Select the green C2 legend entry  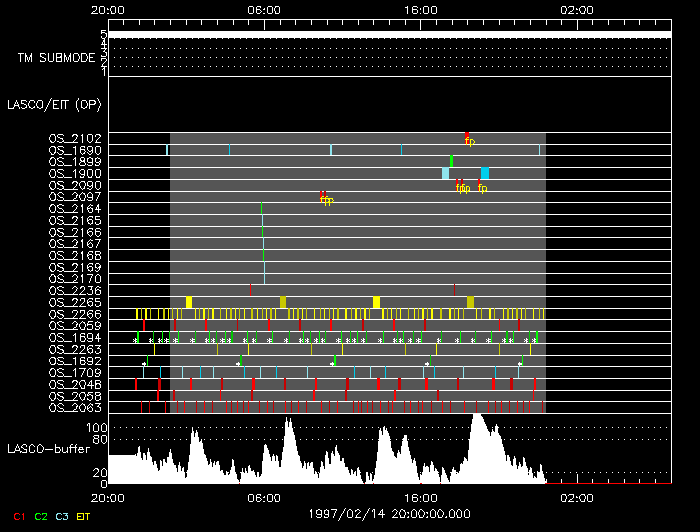click(41, 516)
